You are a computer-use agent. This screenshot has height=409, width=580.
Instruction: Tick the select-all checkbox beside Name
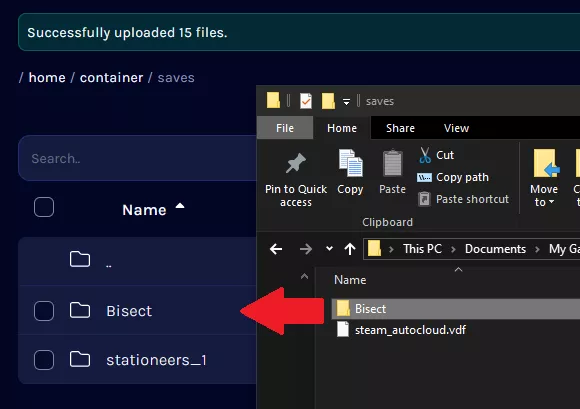click(x=44, y=207)
